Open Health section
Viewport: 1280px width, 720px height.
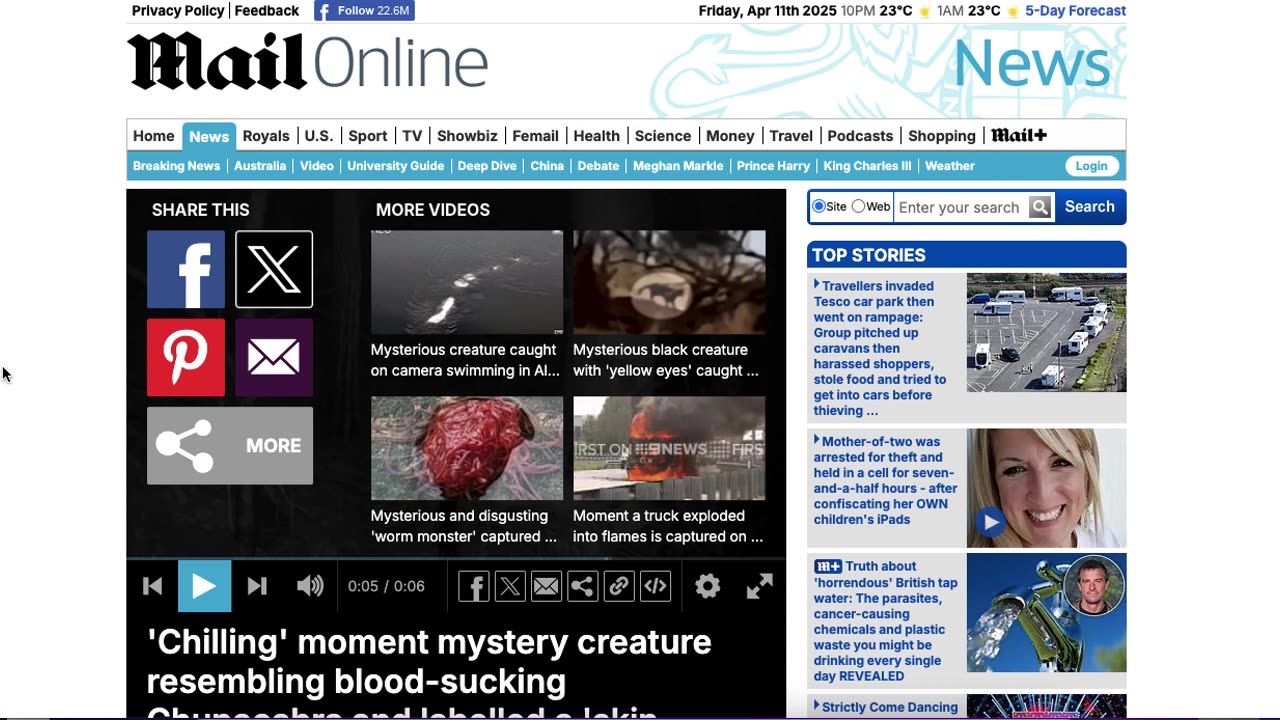click(x=597, y=136)
